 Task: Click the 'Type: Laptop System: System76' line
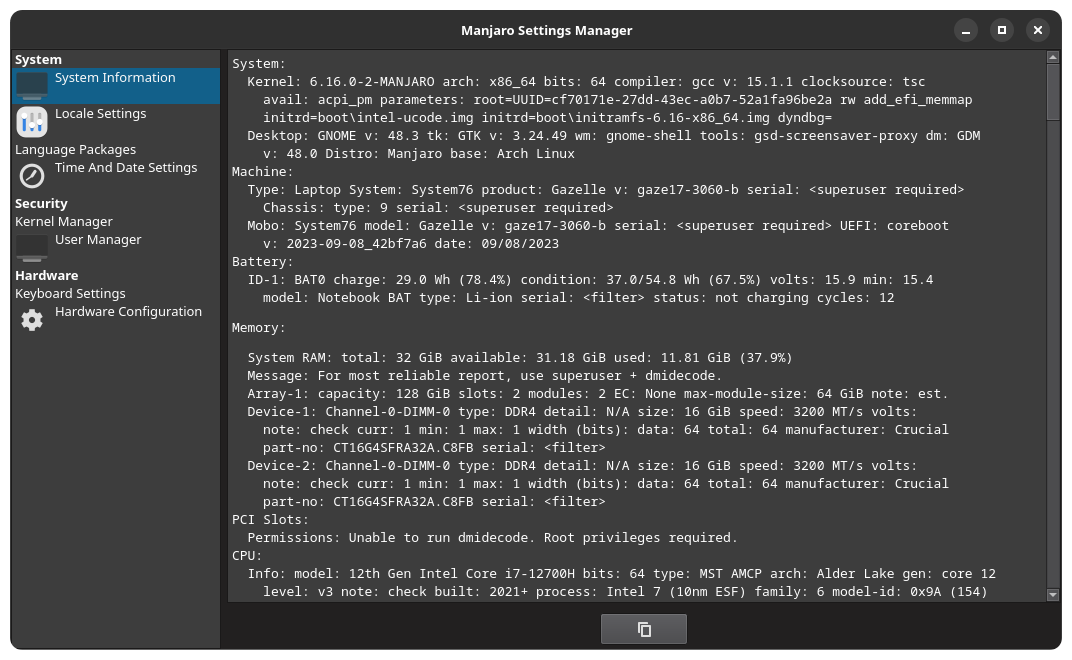605,189
